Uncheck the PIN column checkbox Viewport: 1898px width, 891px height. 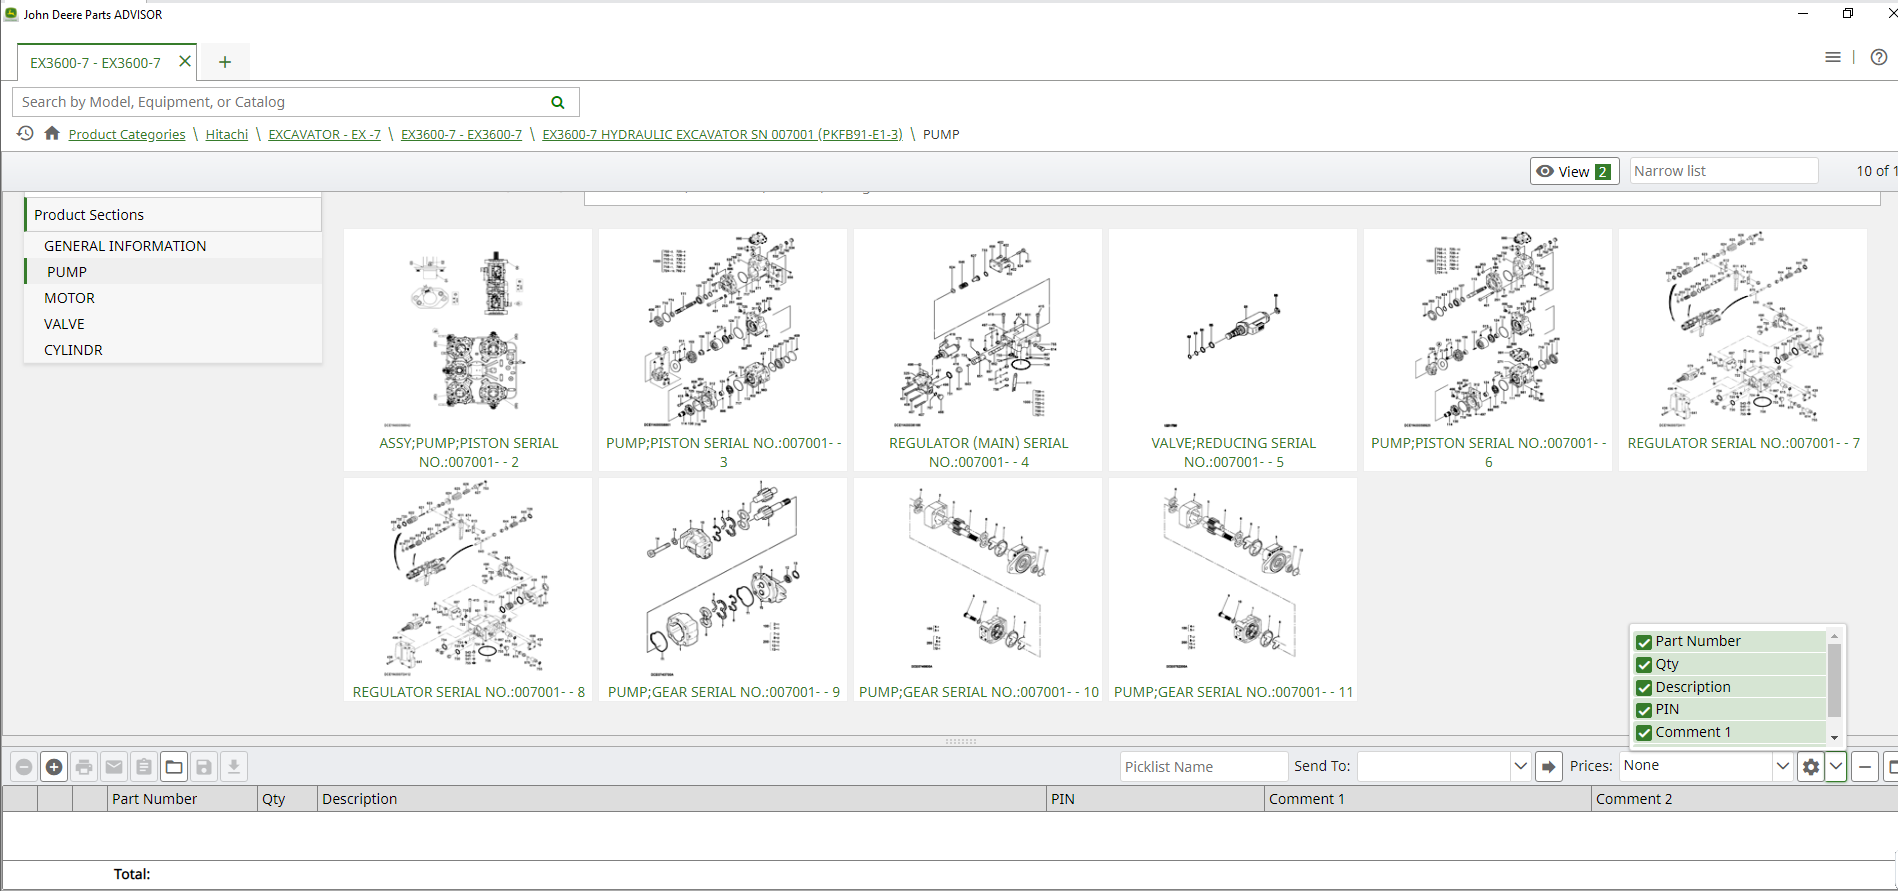(x=1644, y=710)
